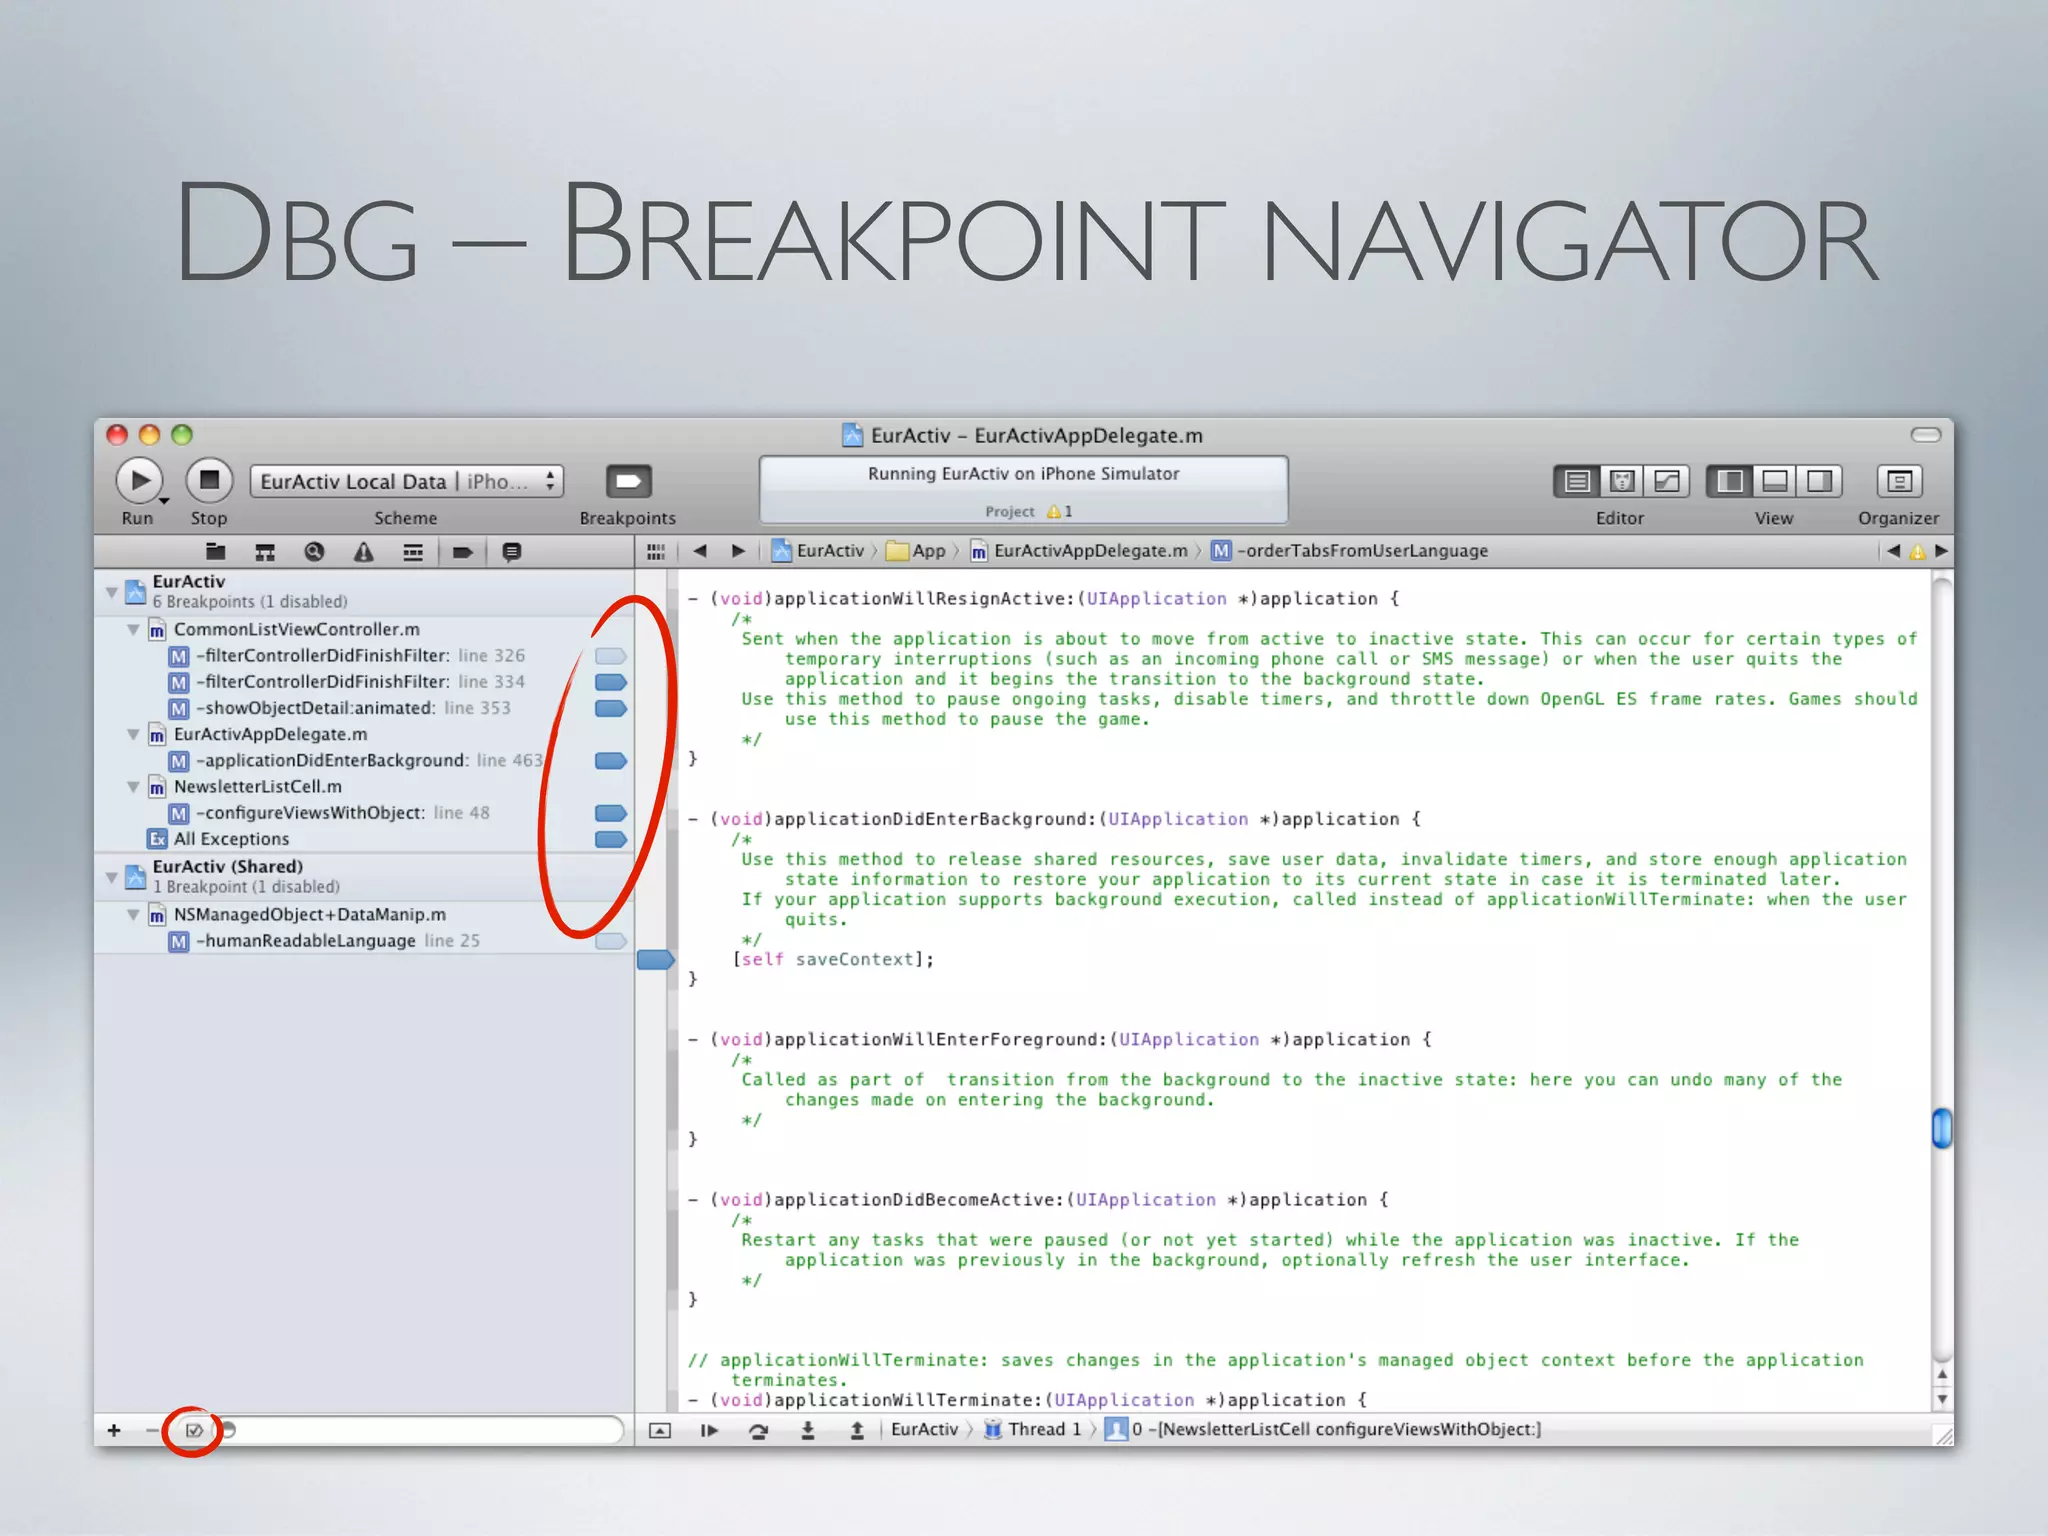This screenshot has height=1536, width=2048.
Task: Disable the showObjectDetail line 353 breakpoint
Action: tap(611, 708)
